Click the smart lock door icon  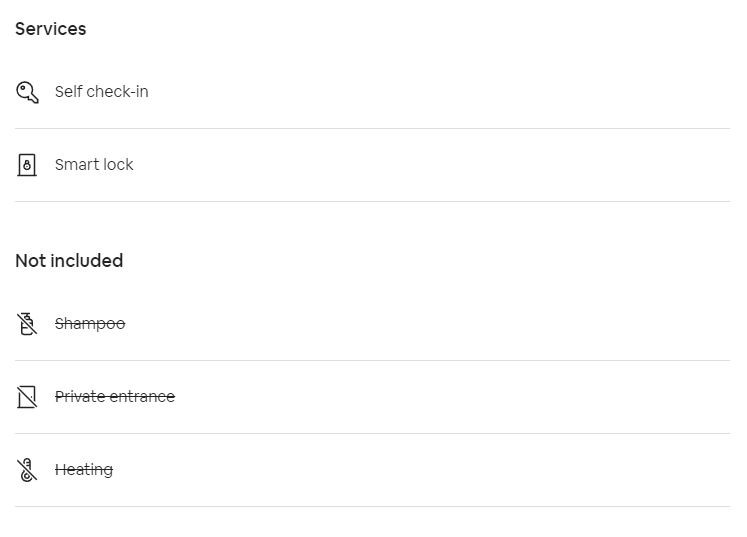click(x=27, y=165)
